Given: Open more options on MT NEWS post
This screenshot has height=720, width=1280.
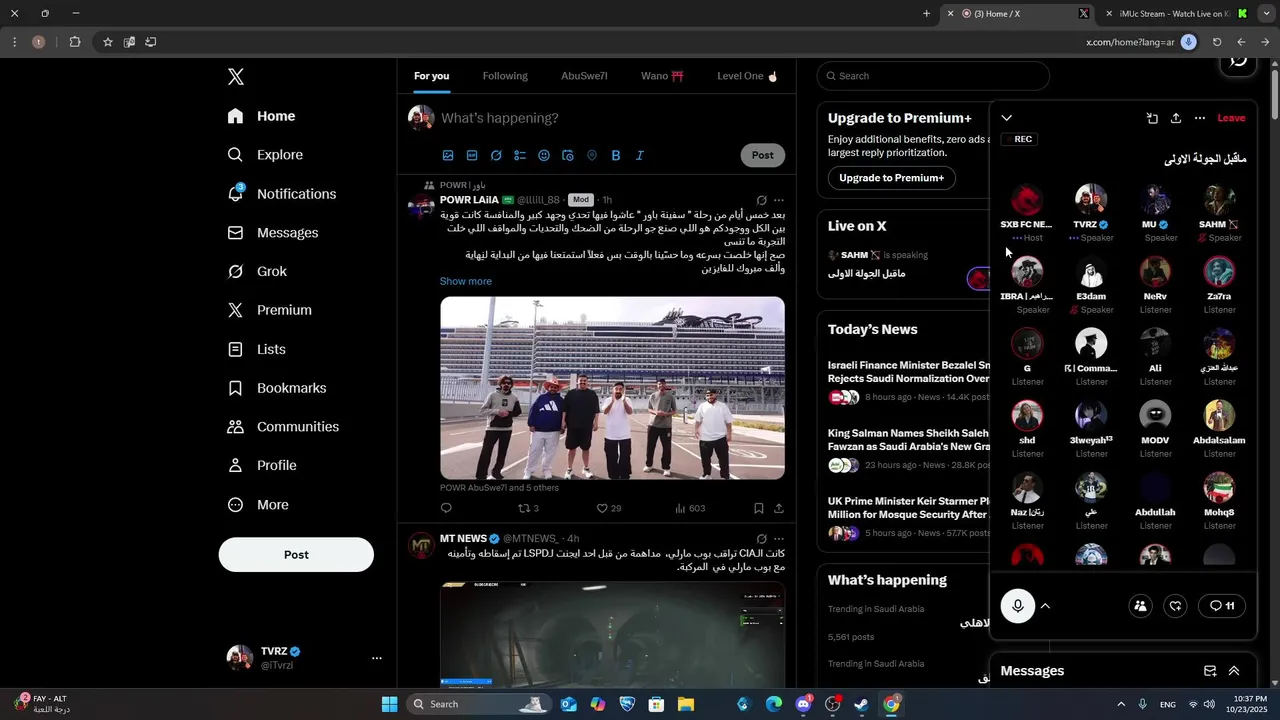Looking at the screenshot, I should tap(779, 539).
